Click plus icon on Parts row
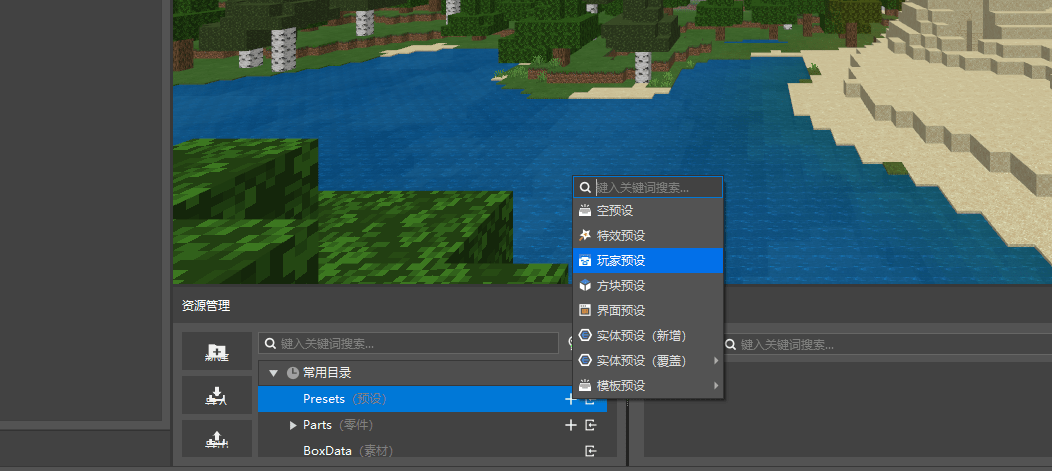The height and width of the screenshot is (471, 1052). (x=571, y=425)
